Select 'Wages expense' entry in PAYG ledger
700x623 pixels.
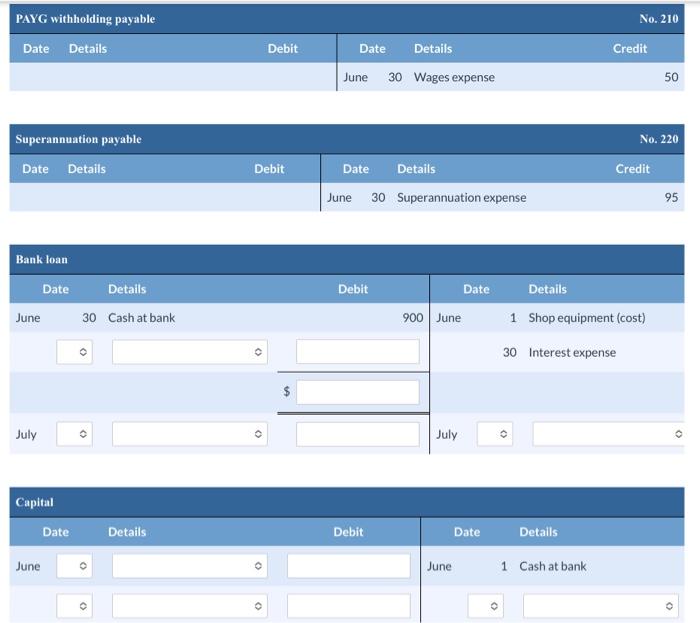click(454, 77)
